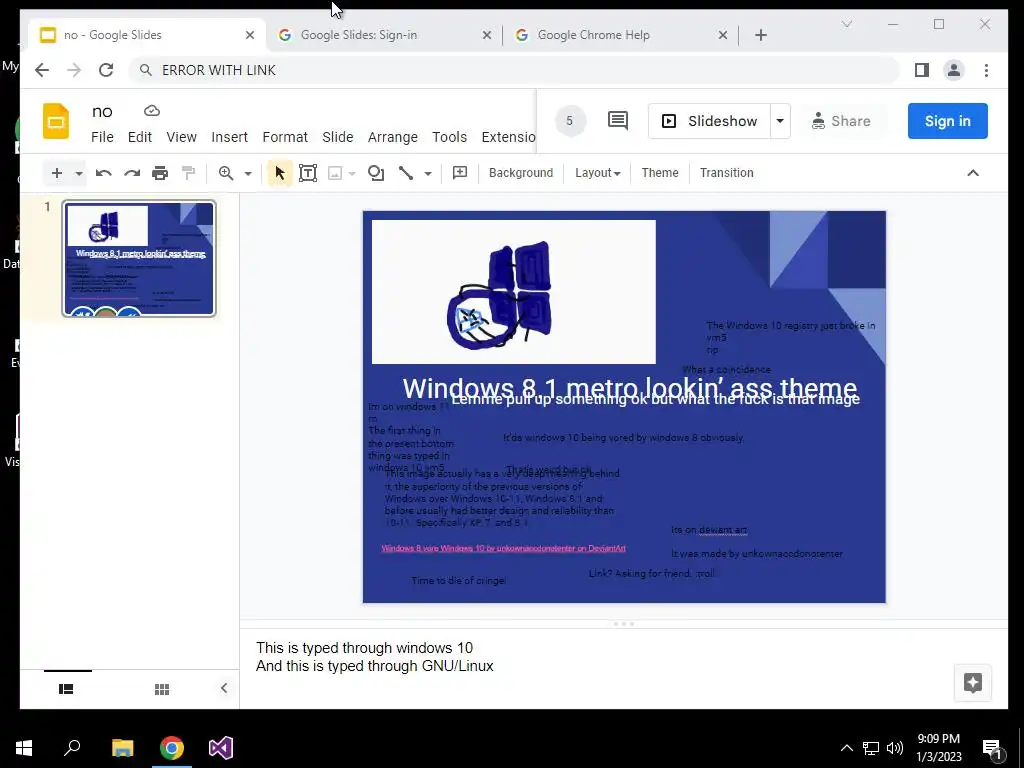Click Chrome back arrow
Image resolution: width=1024 pixels, height=768 pixels.
pos(42,70)
